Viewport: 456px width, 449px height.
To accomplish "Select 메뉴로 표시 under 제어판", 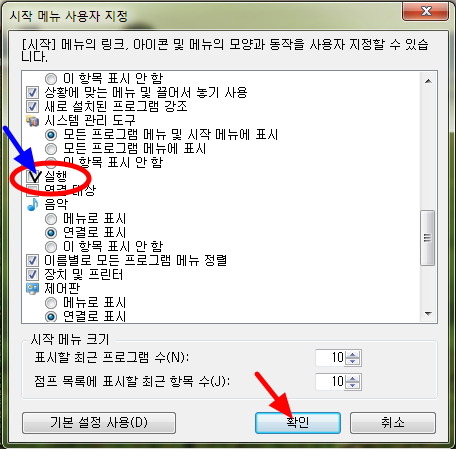I will click(51, 303).
